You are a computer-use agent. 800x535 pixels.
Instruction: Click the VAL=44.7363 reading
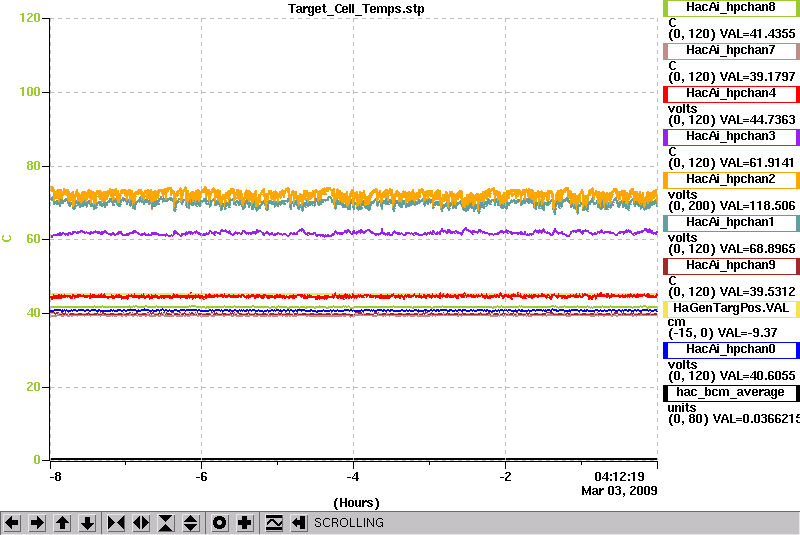(x=757, y=120)
